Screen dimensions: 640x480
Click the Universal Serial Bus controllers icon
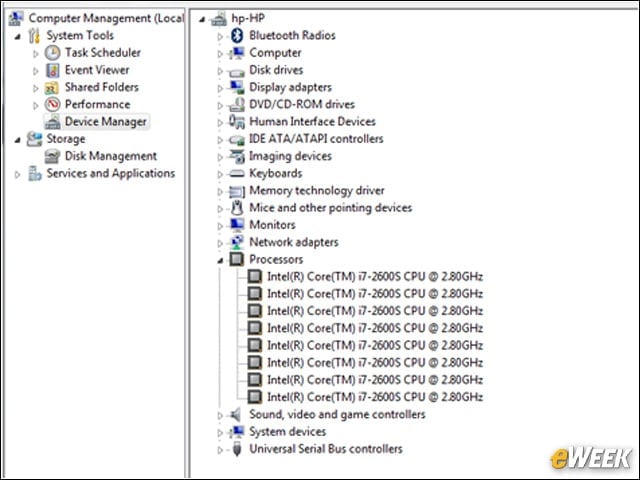(237, 449)
